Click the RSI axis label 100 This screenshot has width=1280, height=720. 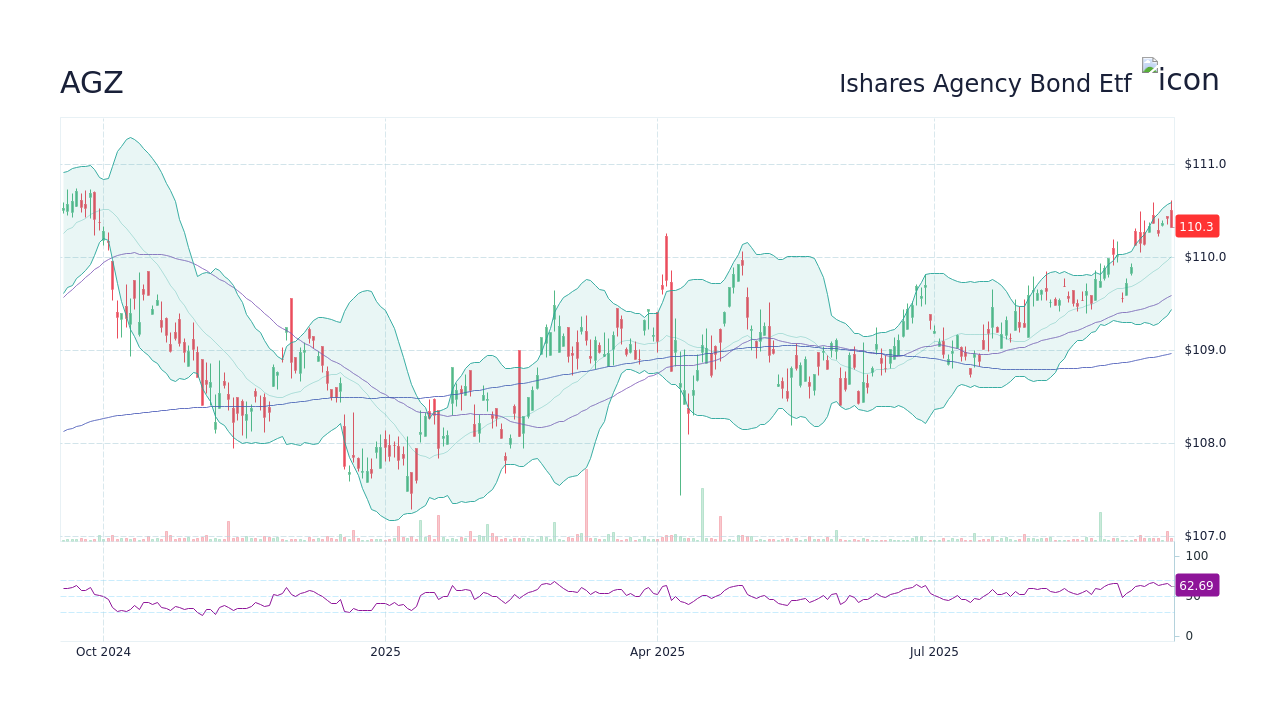coord(1197,556)
